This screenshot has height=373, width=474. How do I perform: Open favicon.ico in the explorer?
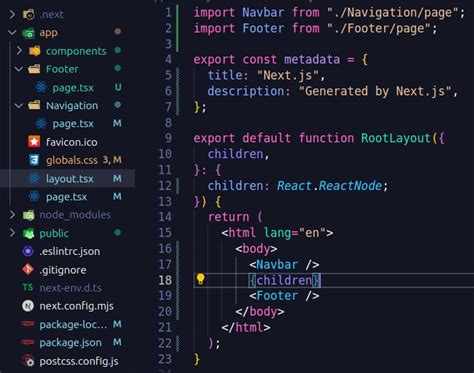[x=72, y=142]
